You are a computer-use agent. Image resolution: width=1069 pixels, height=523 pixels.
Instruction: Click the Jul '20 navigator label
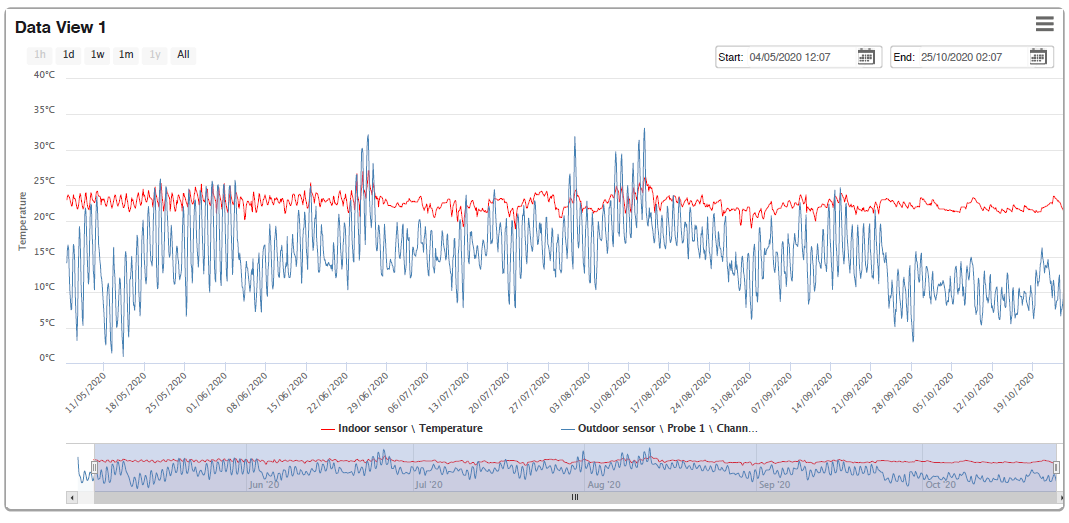coord(432,485)
